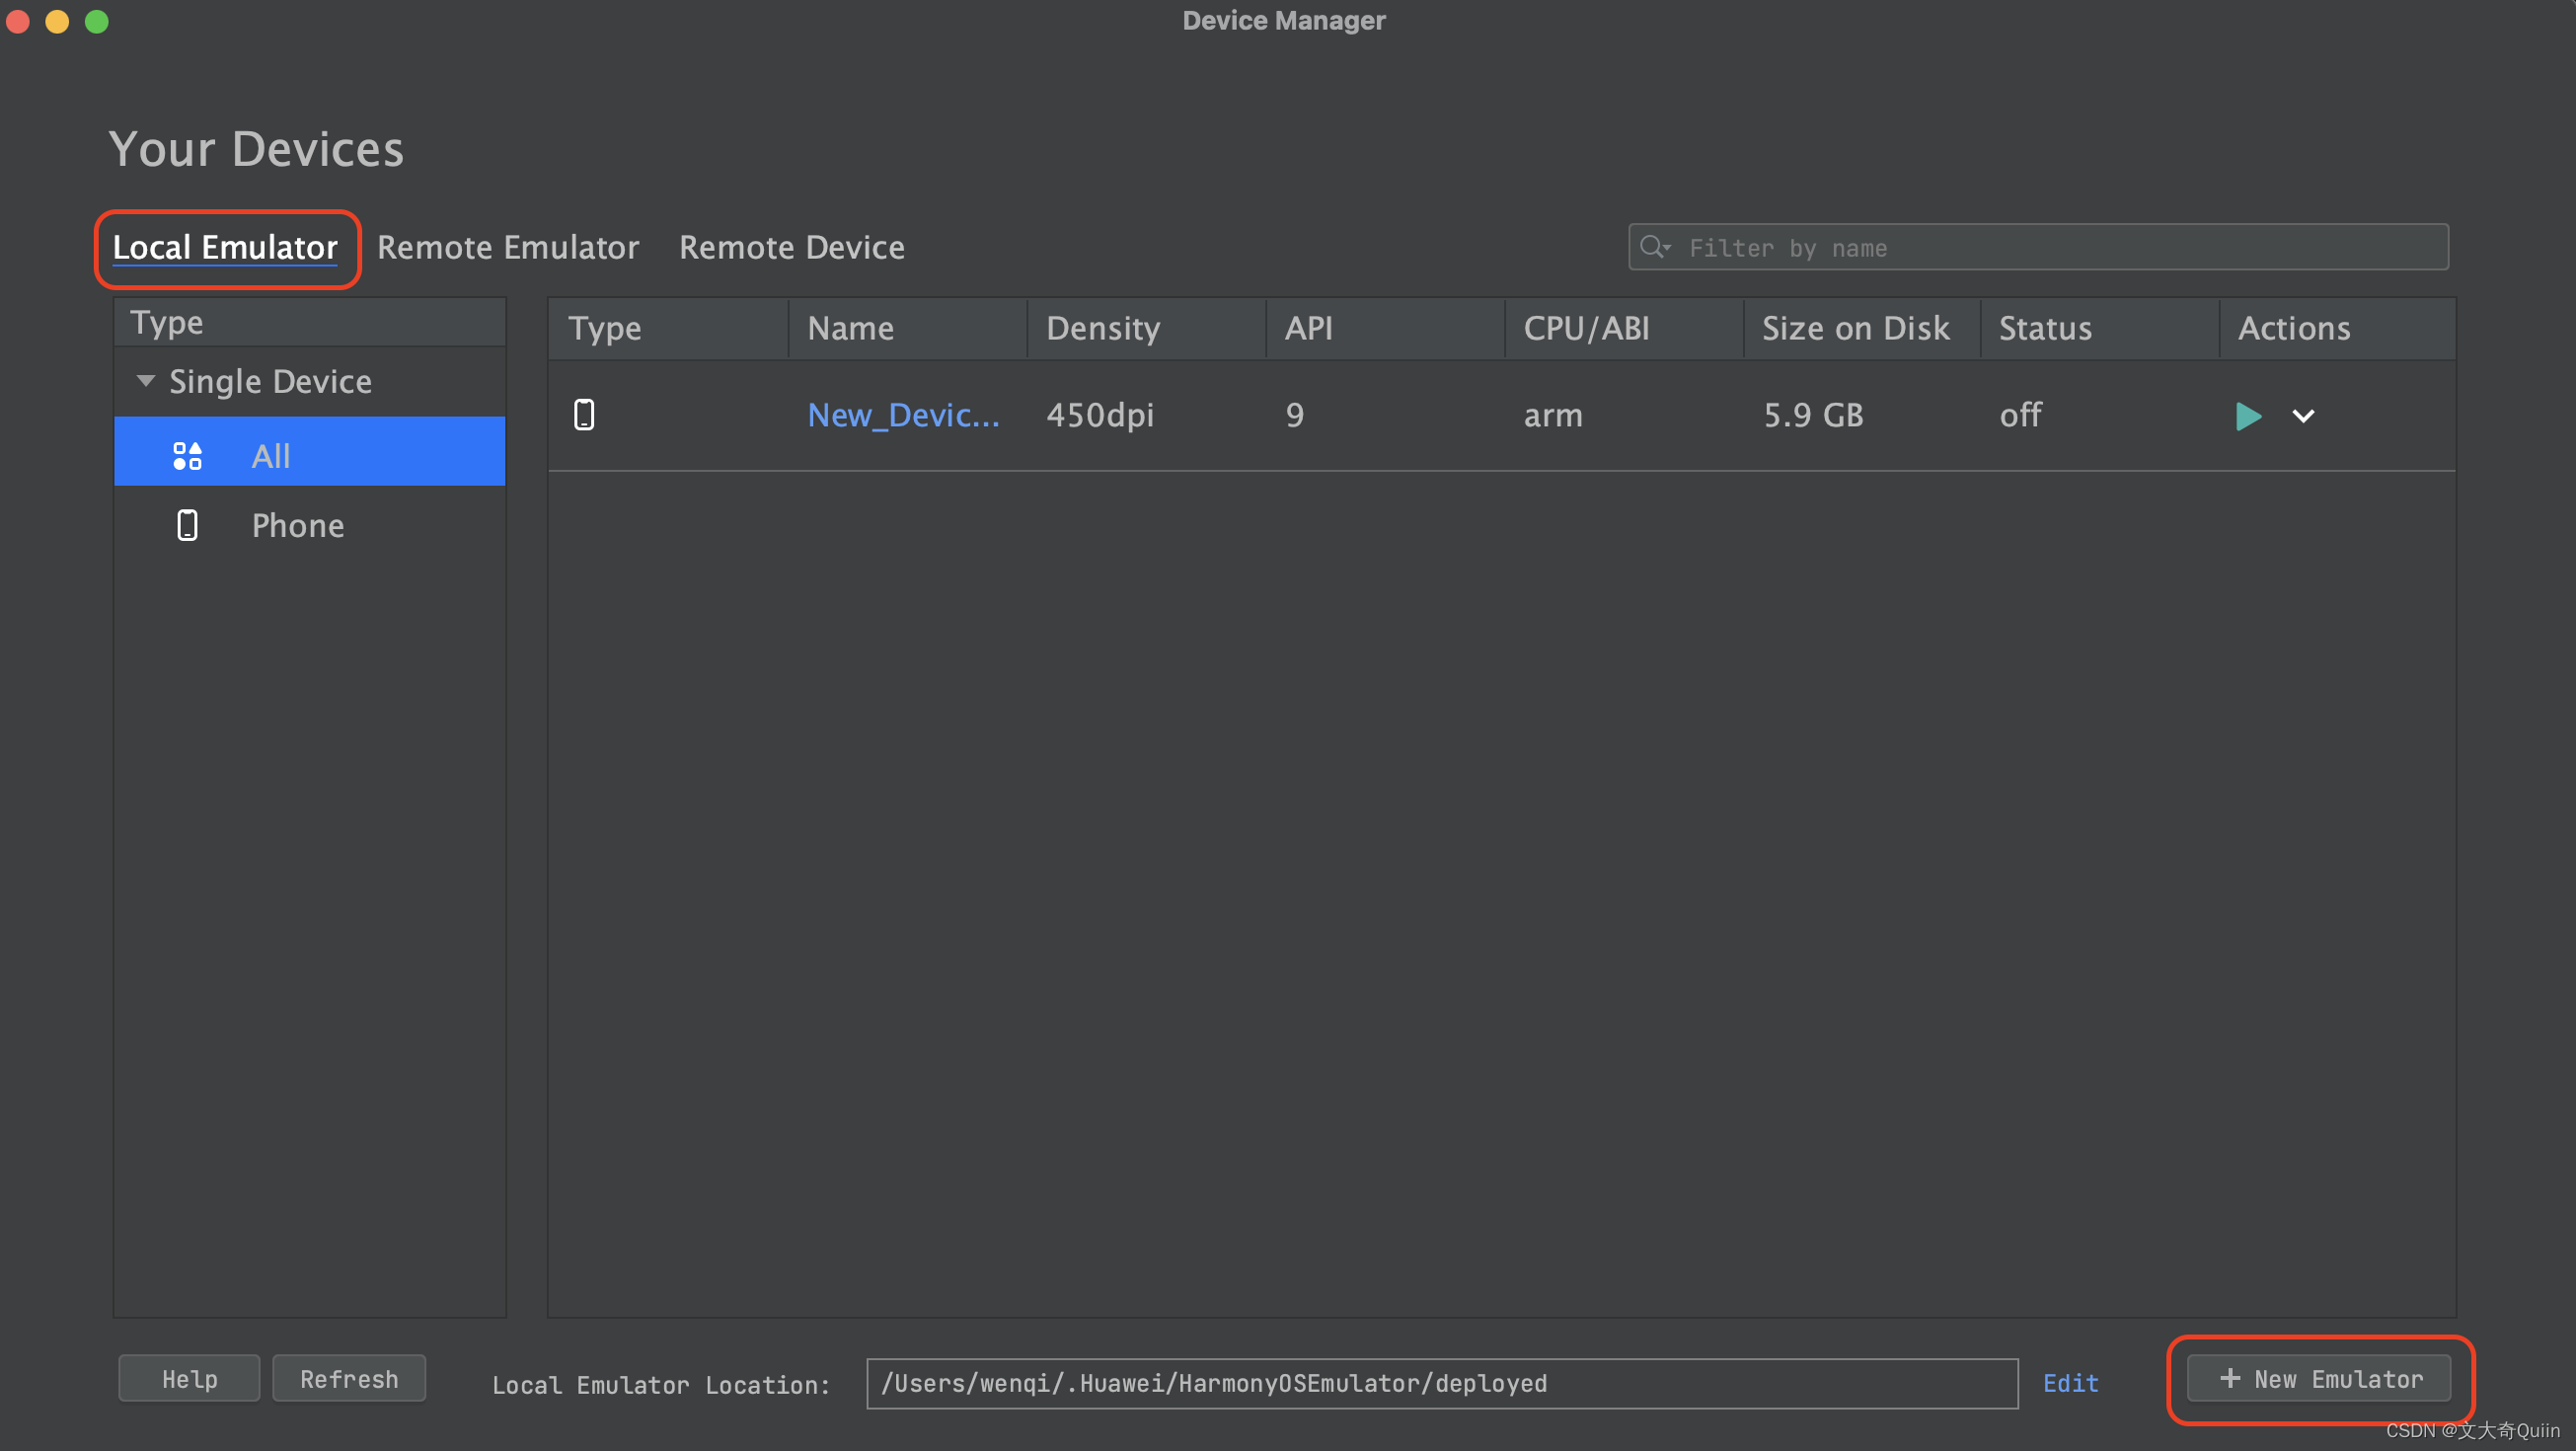Click the device type icon in table row
The width and height of the screenshot is (2576, 1451).
coord(584,414)
